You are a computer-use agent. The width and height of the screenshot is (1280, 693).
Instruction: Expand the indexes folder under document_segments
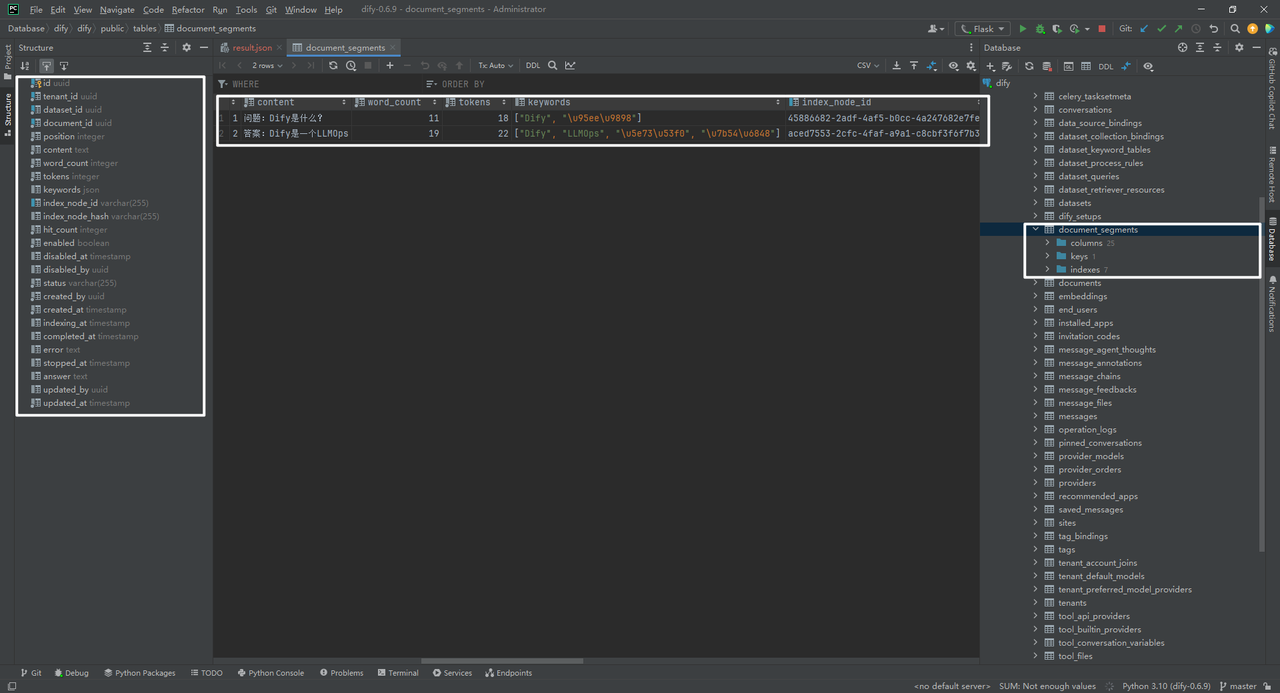pyautogui.click(x=1048, y=269)
